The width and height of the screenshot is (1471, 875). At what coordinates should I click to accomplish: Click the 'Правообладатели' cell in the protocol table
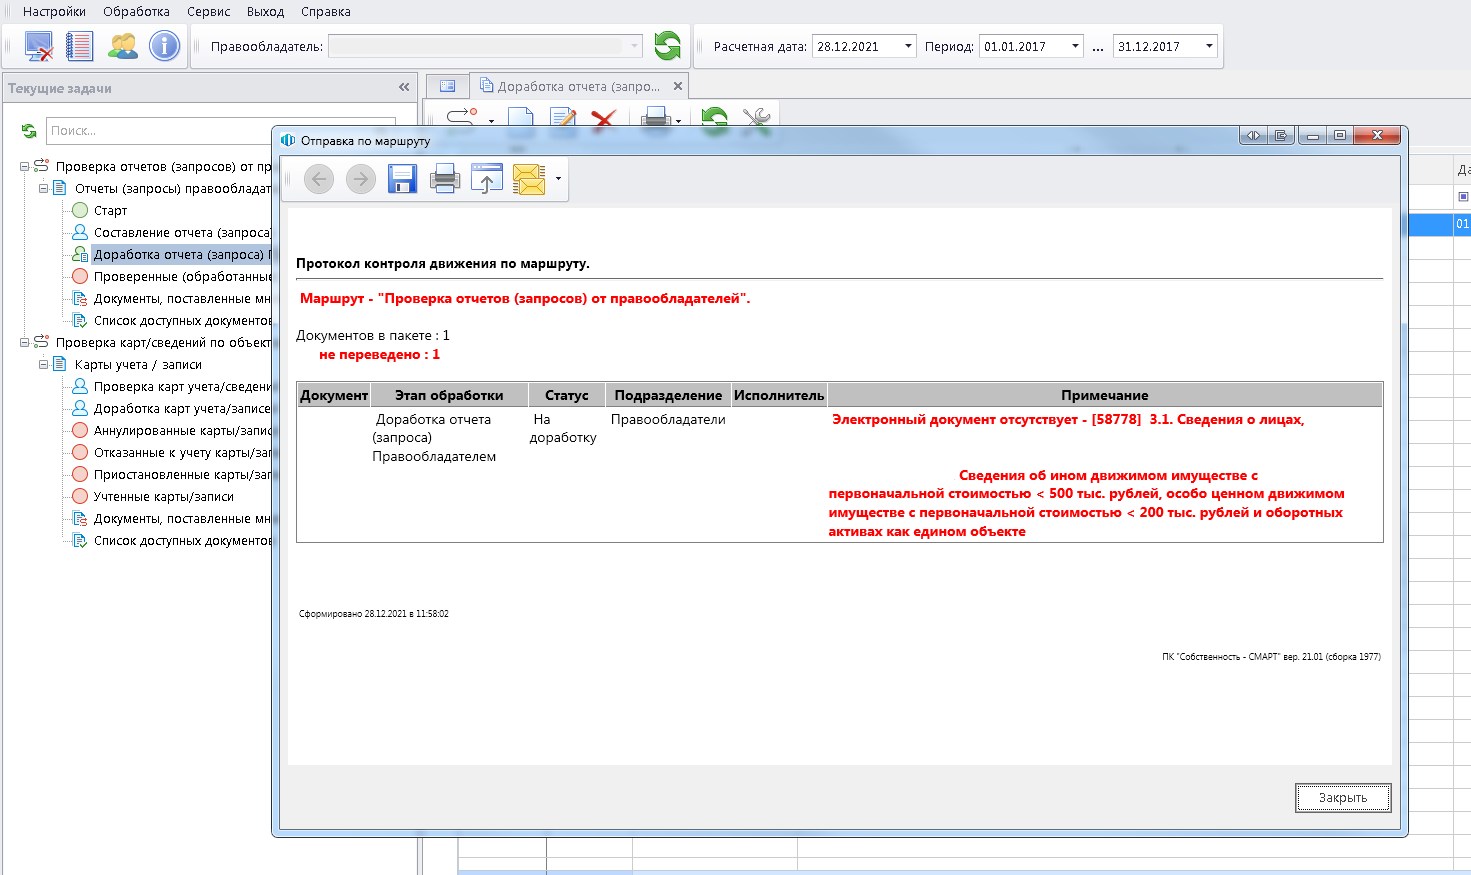[x=668, y=420]
